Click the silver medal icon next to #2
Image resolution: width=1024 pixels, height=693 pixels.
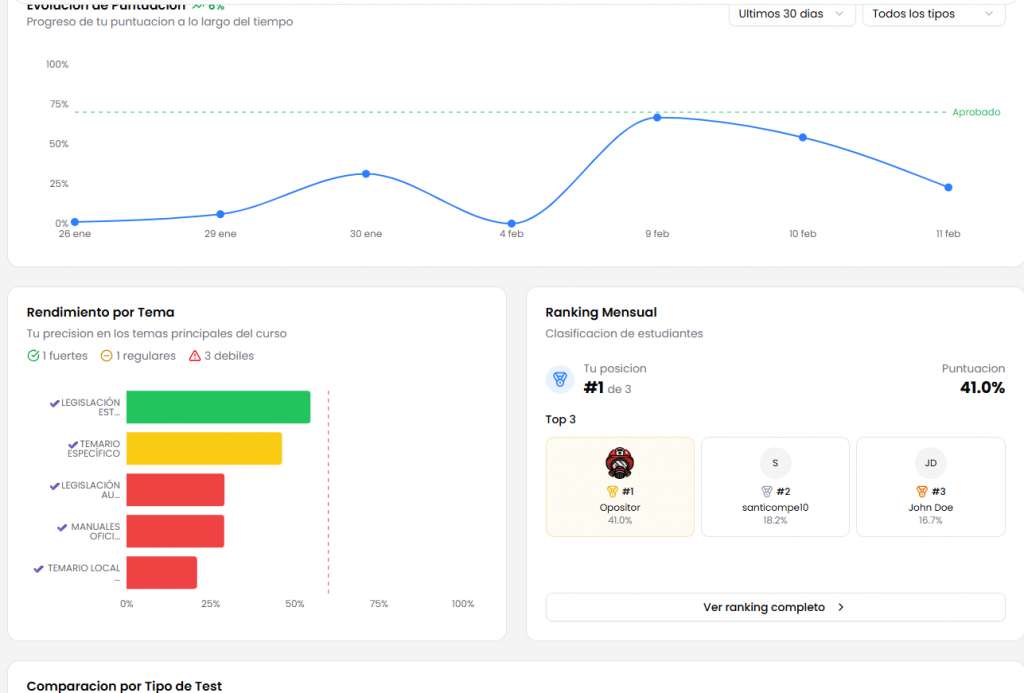[x=766, y=491]
